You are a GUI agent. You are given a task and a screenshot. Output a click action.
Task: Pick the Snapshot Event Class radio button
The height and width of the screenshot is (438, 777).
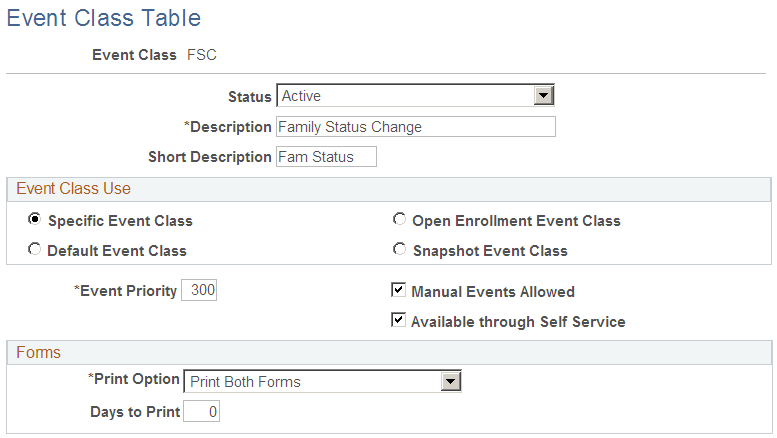[400, 250]
